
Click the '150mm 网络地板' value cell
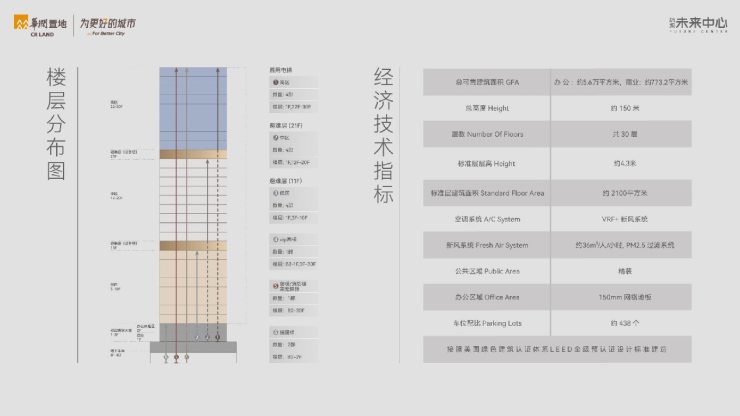[621, 297]
